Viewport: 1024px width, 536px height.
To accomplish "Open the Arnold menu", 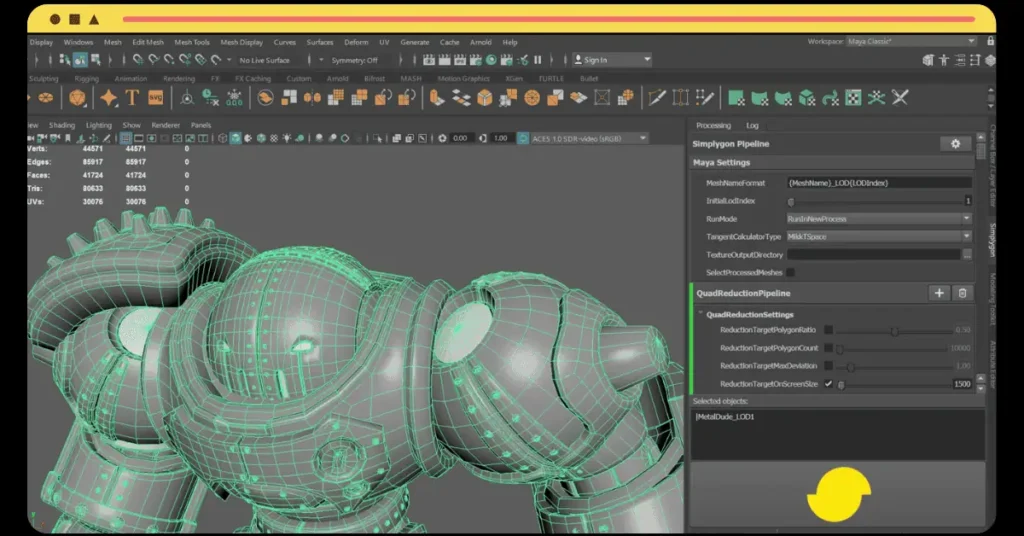I will click(481, 42).
